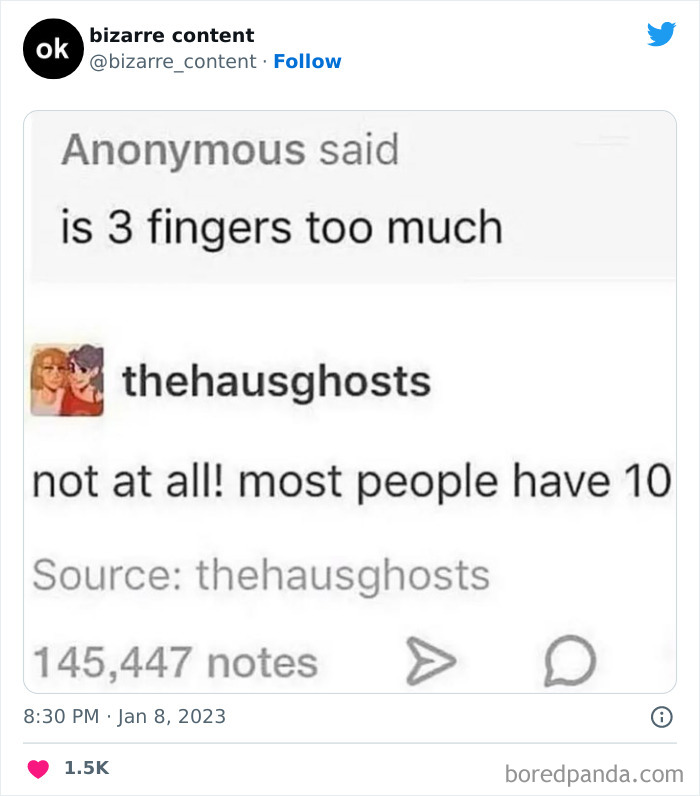Image resolution: width=700 pixels, height=796 pixels.
Task: Click the paper plane share icon
Action: pyautogui.click(x=431, y=660)
